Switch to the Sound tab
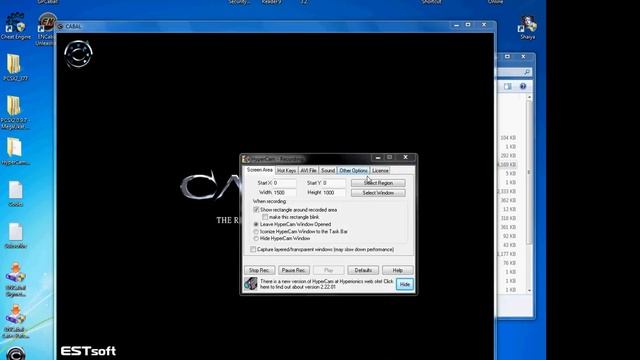The image size is (640, 360). coord(328,171)
